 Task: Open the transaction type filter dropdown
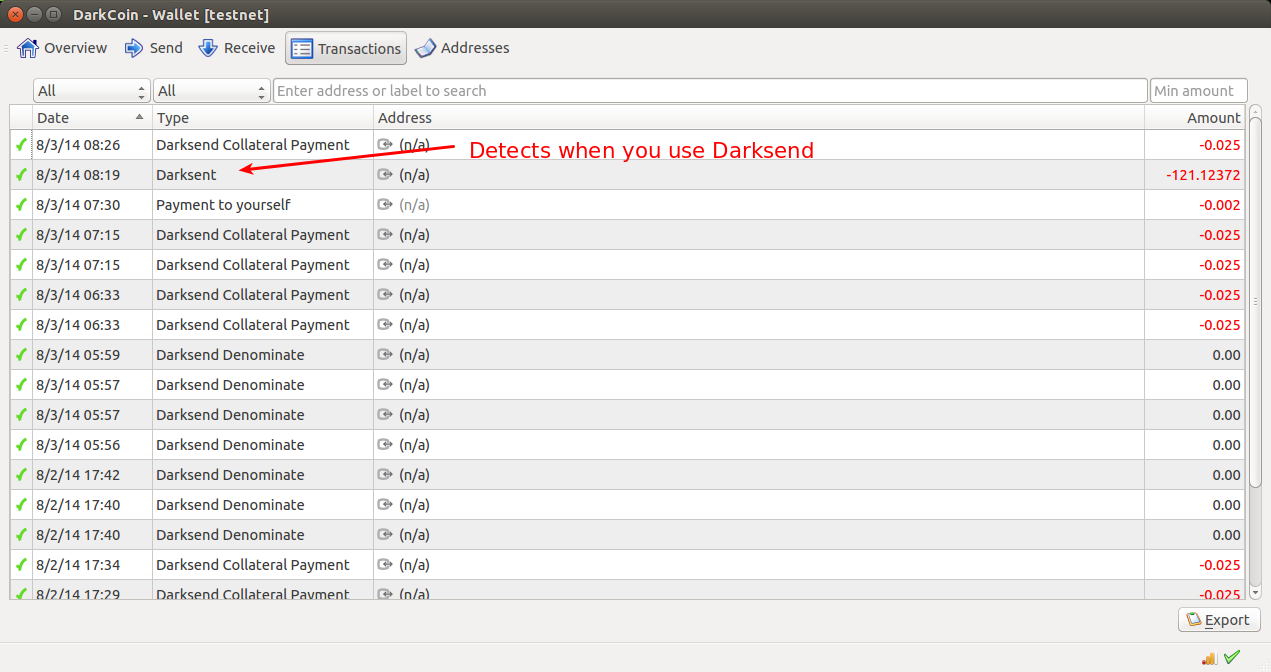[212, 91]
